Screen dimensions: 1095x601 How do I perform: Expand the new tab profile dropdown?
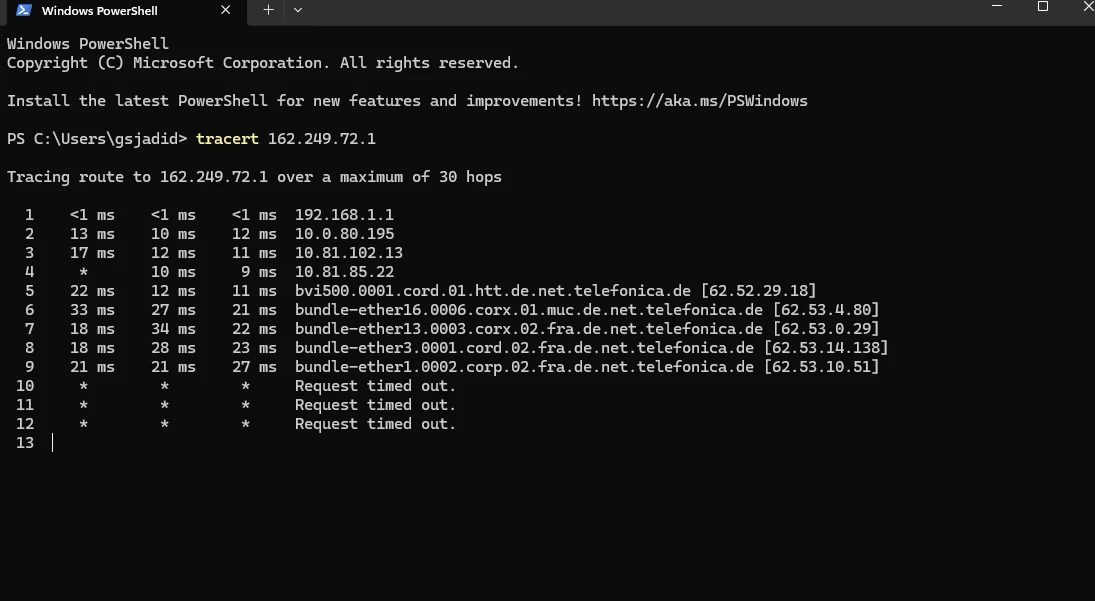[297, 10]
